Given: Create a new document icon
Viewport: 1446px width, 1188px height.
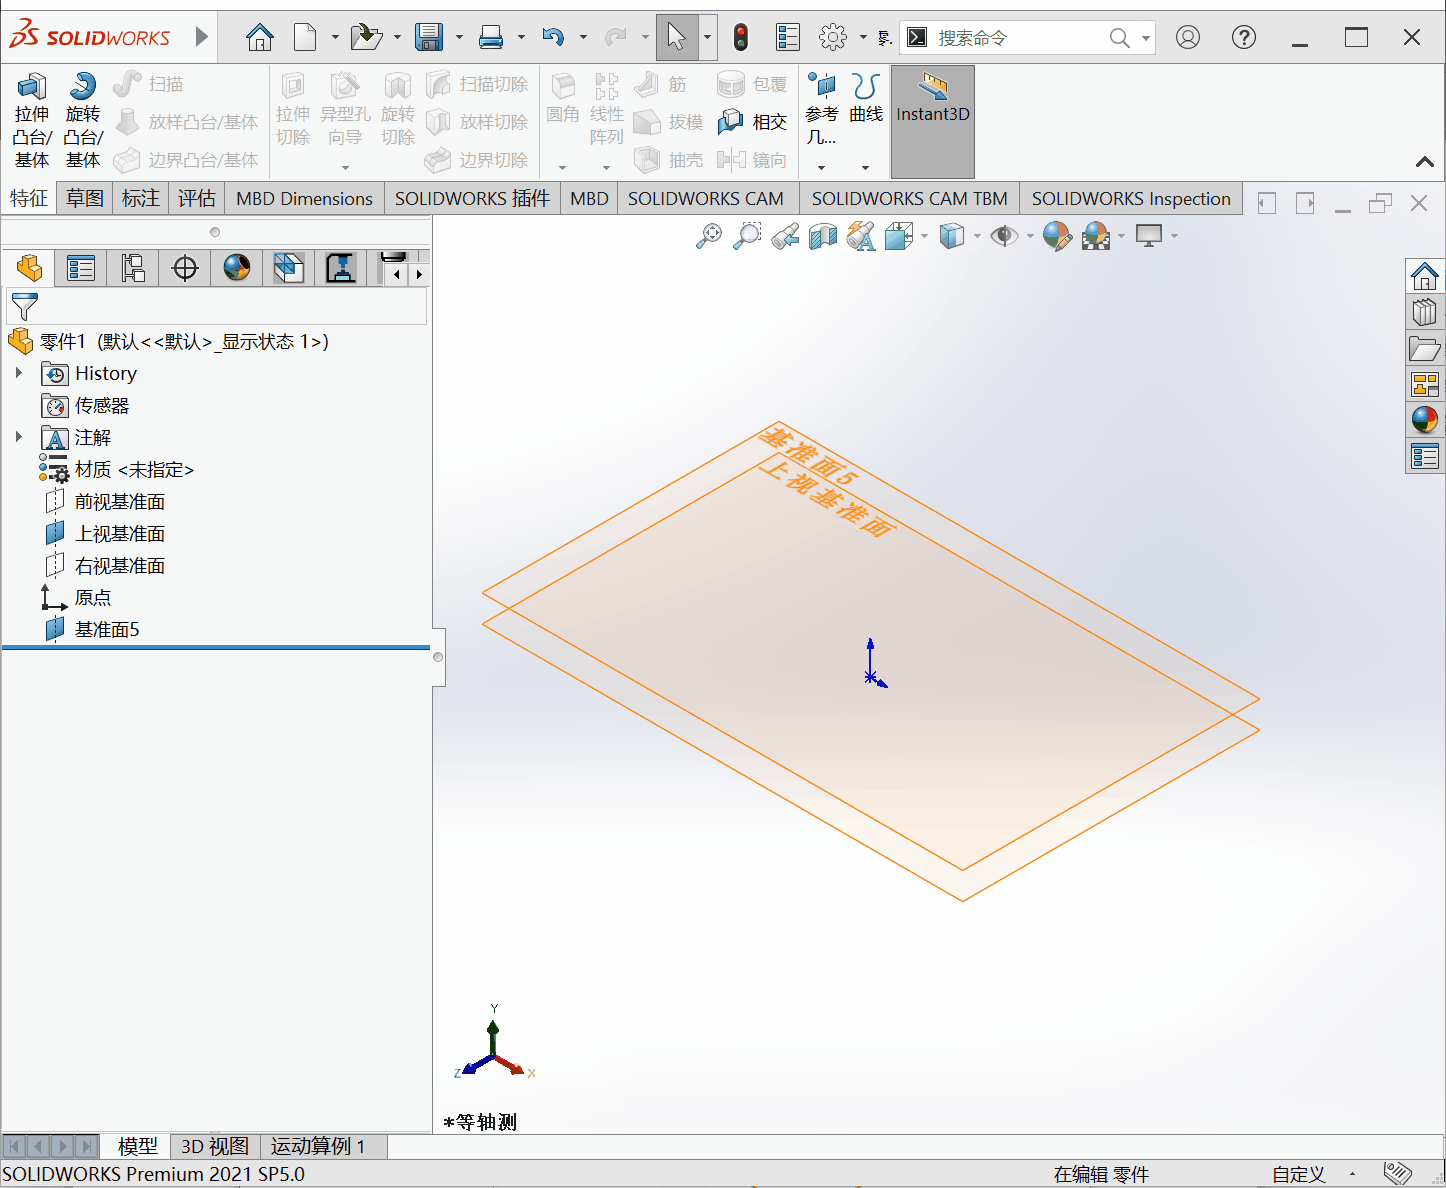Looking at the screenshot, I should pyautogui.click(x=305, y=38).
